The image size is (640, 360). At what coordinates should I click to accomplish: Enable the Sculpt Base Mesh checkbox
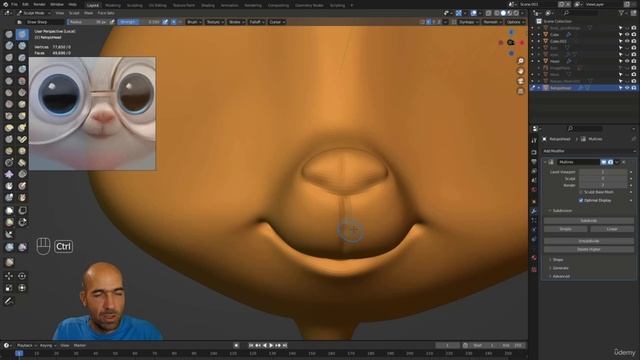[581, 192]
